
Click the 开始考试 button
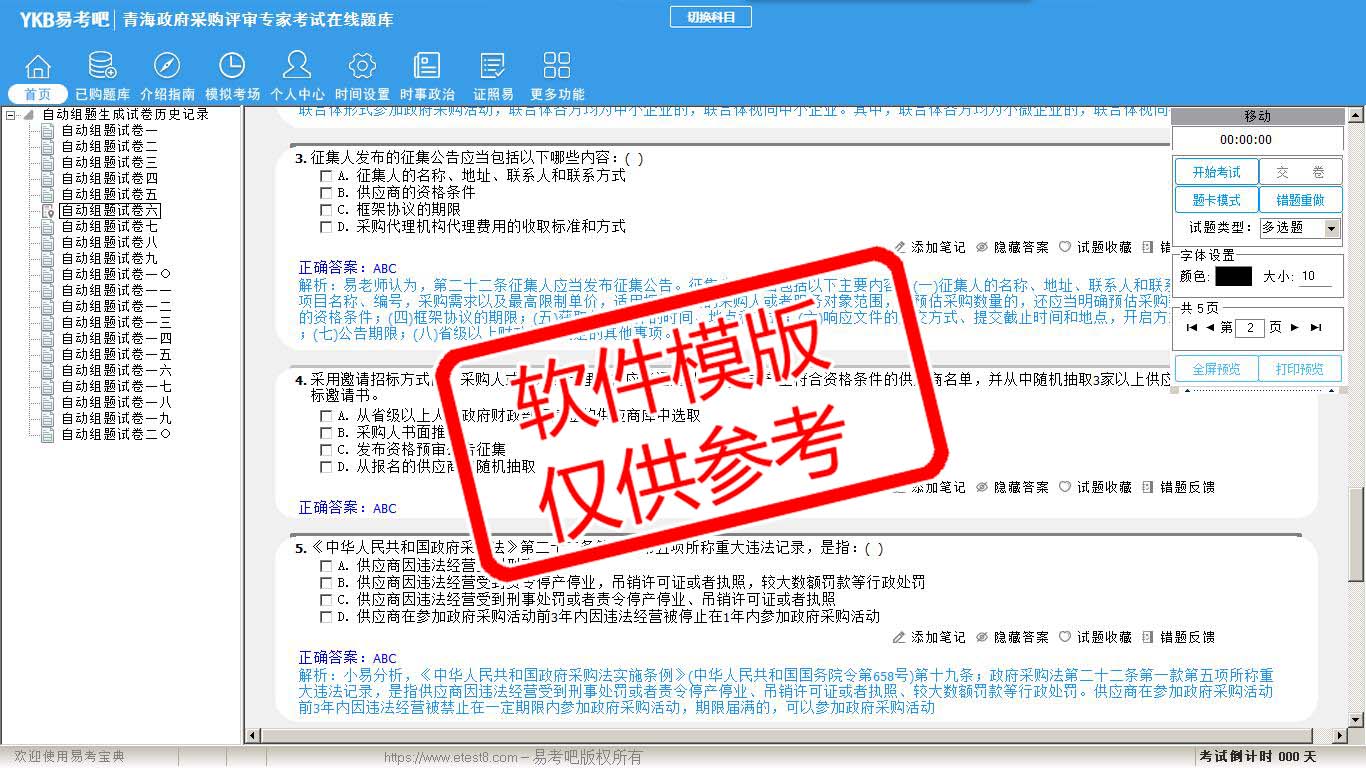coord(1216,172)
